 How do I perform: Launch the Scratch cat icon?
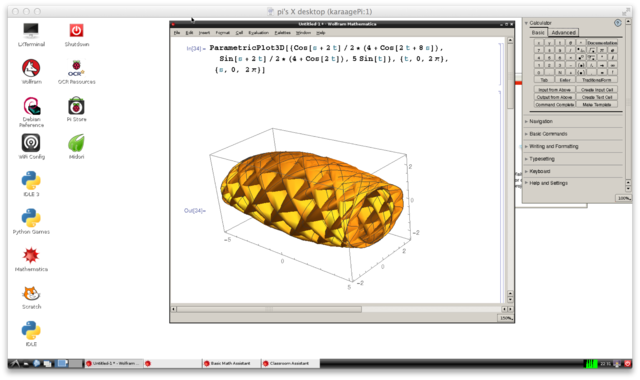point(31,297)
